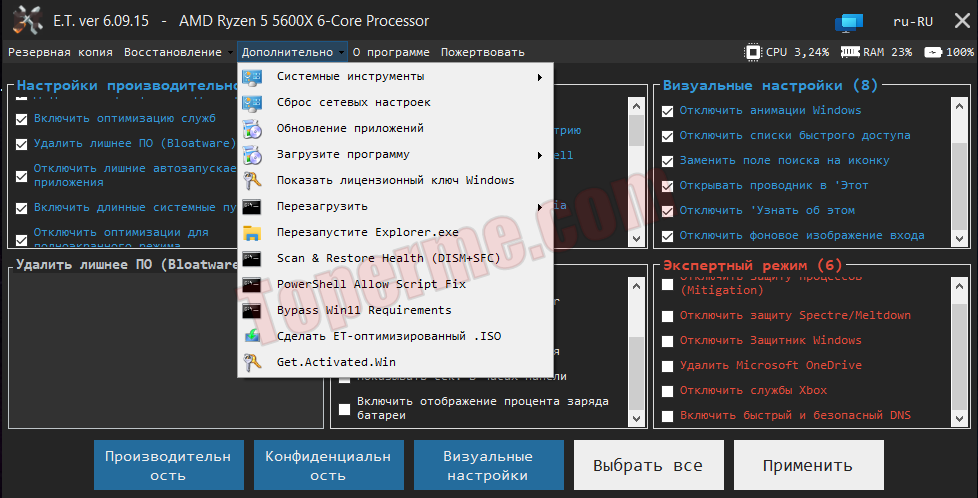Uncheck Включить оптимизацию служб
Image resolution: width=978 pixels, height=498 pixels.
(x=21, y=119)
